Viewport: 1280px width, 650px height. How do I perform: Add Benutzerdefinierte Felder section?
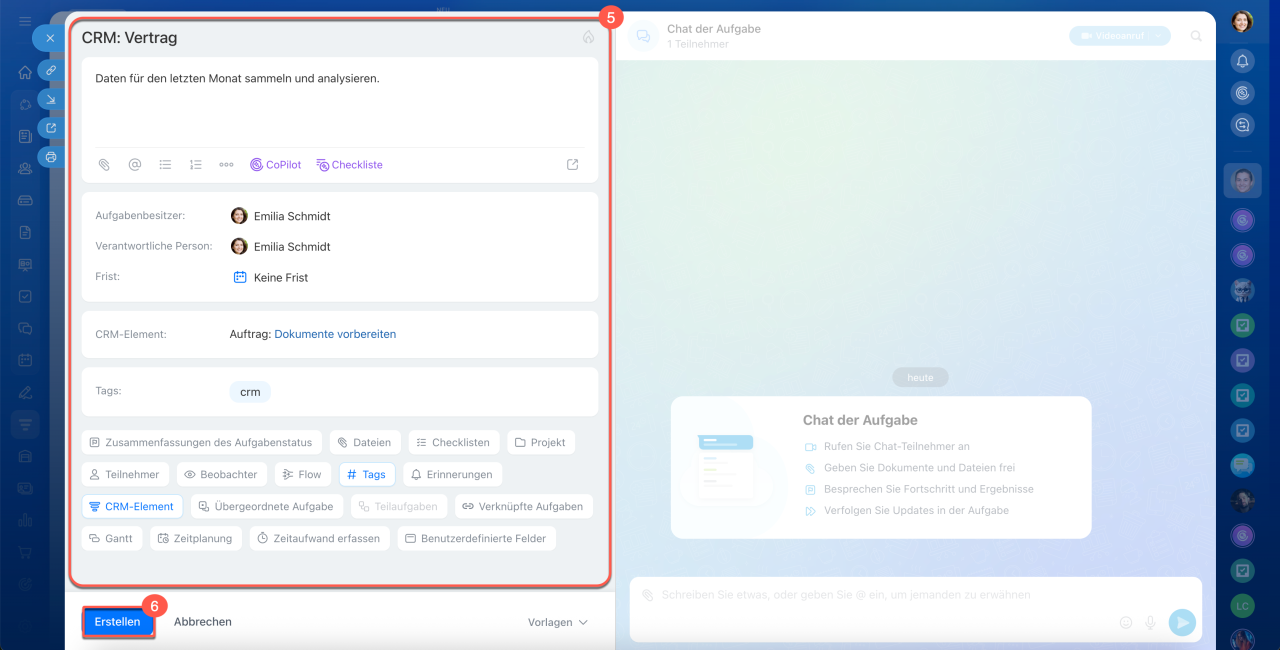pyautogui.click(x=476, y=538)
